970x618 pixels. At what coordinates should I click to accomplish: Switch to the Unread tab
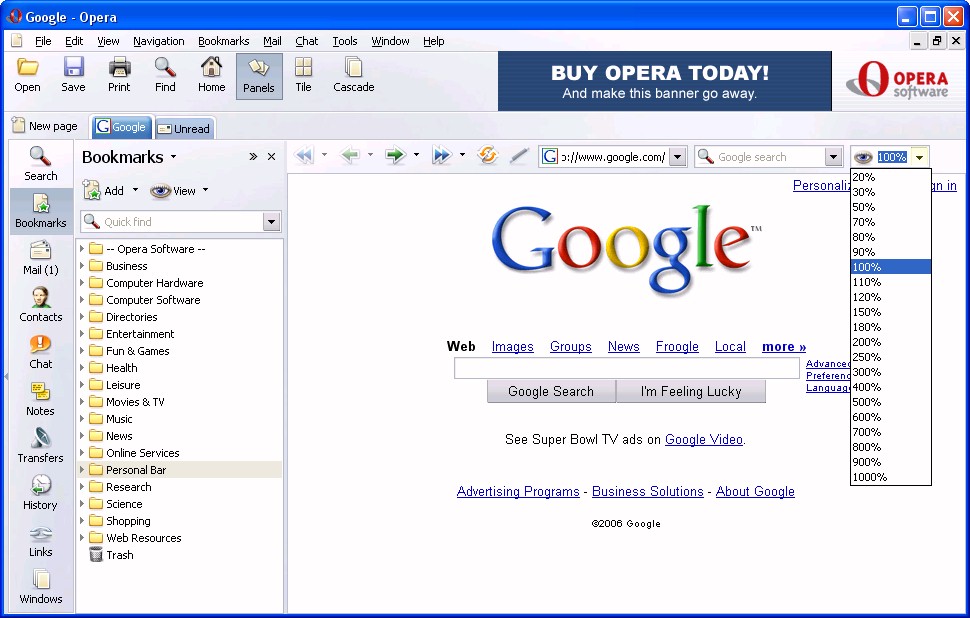point(184,129)
